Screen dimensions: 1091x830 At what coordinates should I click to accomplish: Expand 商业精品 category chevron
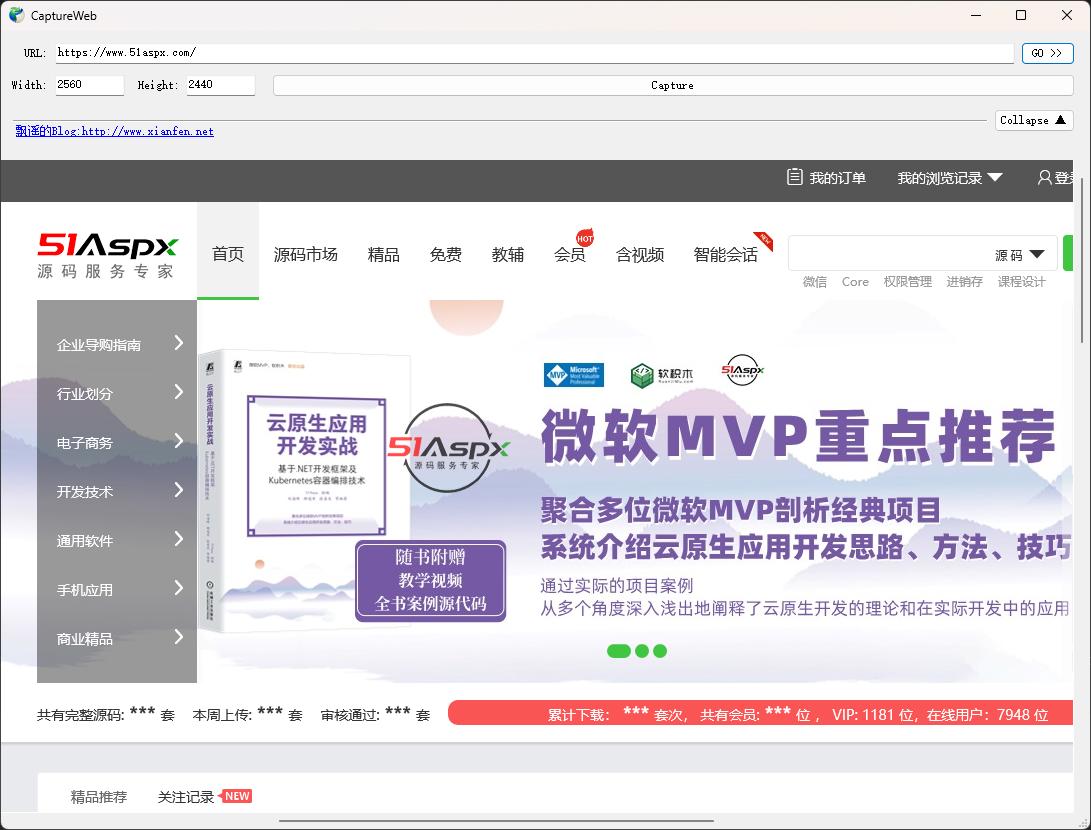[x=179, y=637]
